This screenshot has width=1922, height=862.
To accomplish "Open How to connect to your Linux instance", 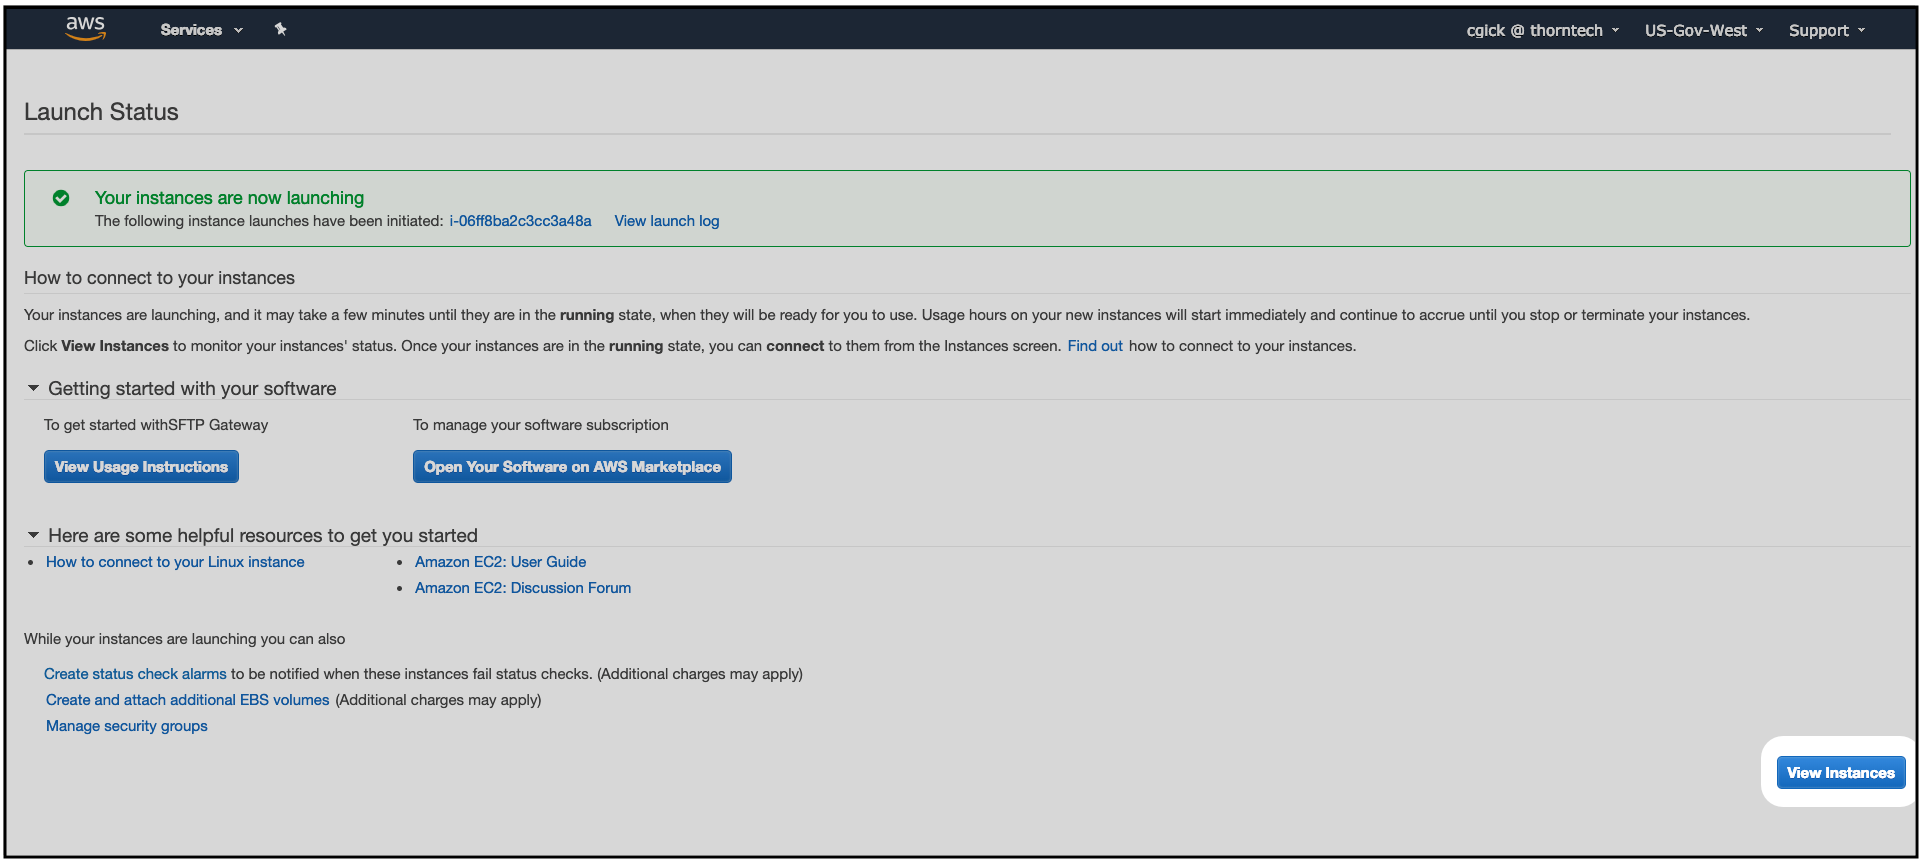I will (x=175, y=562).
